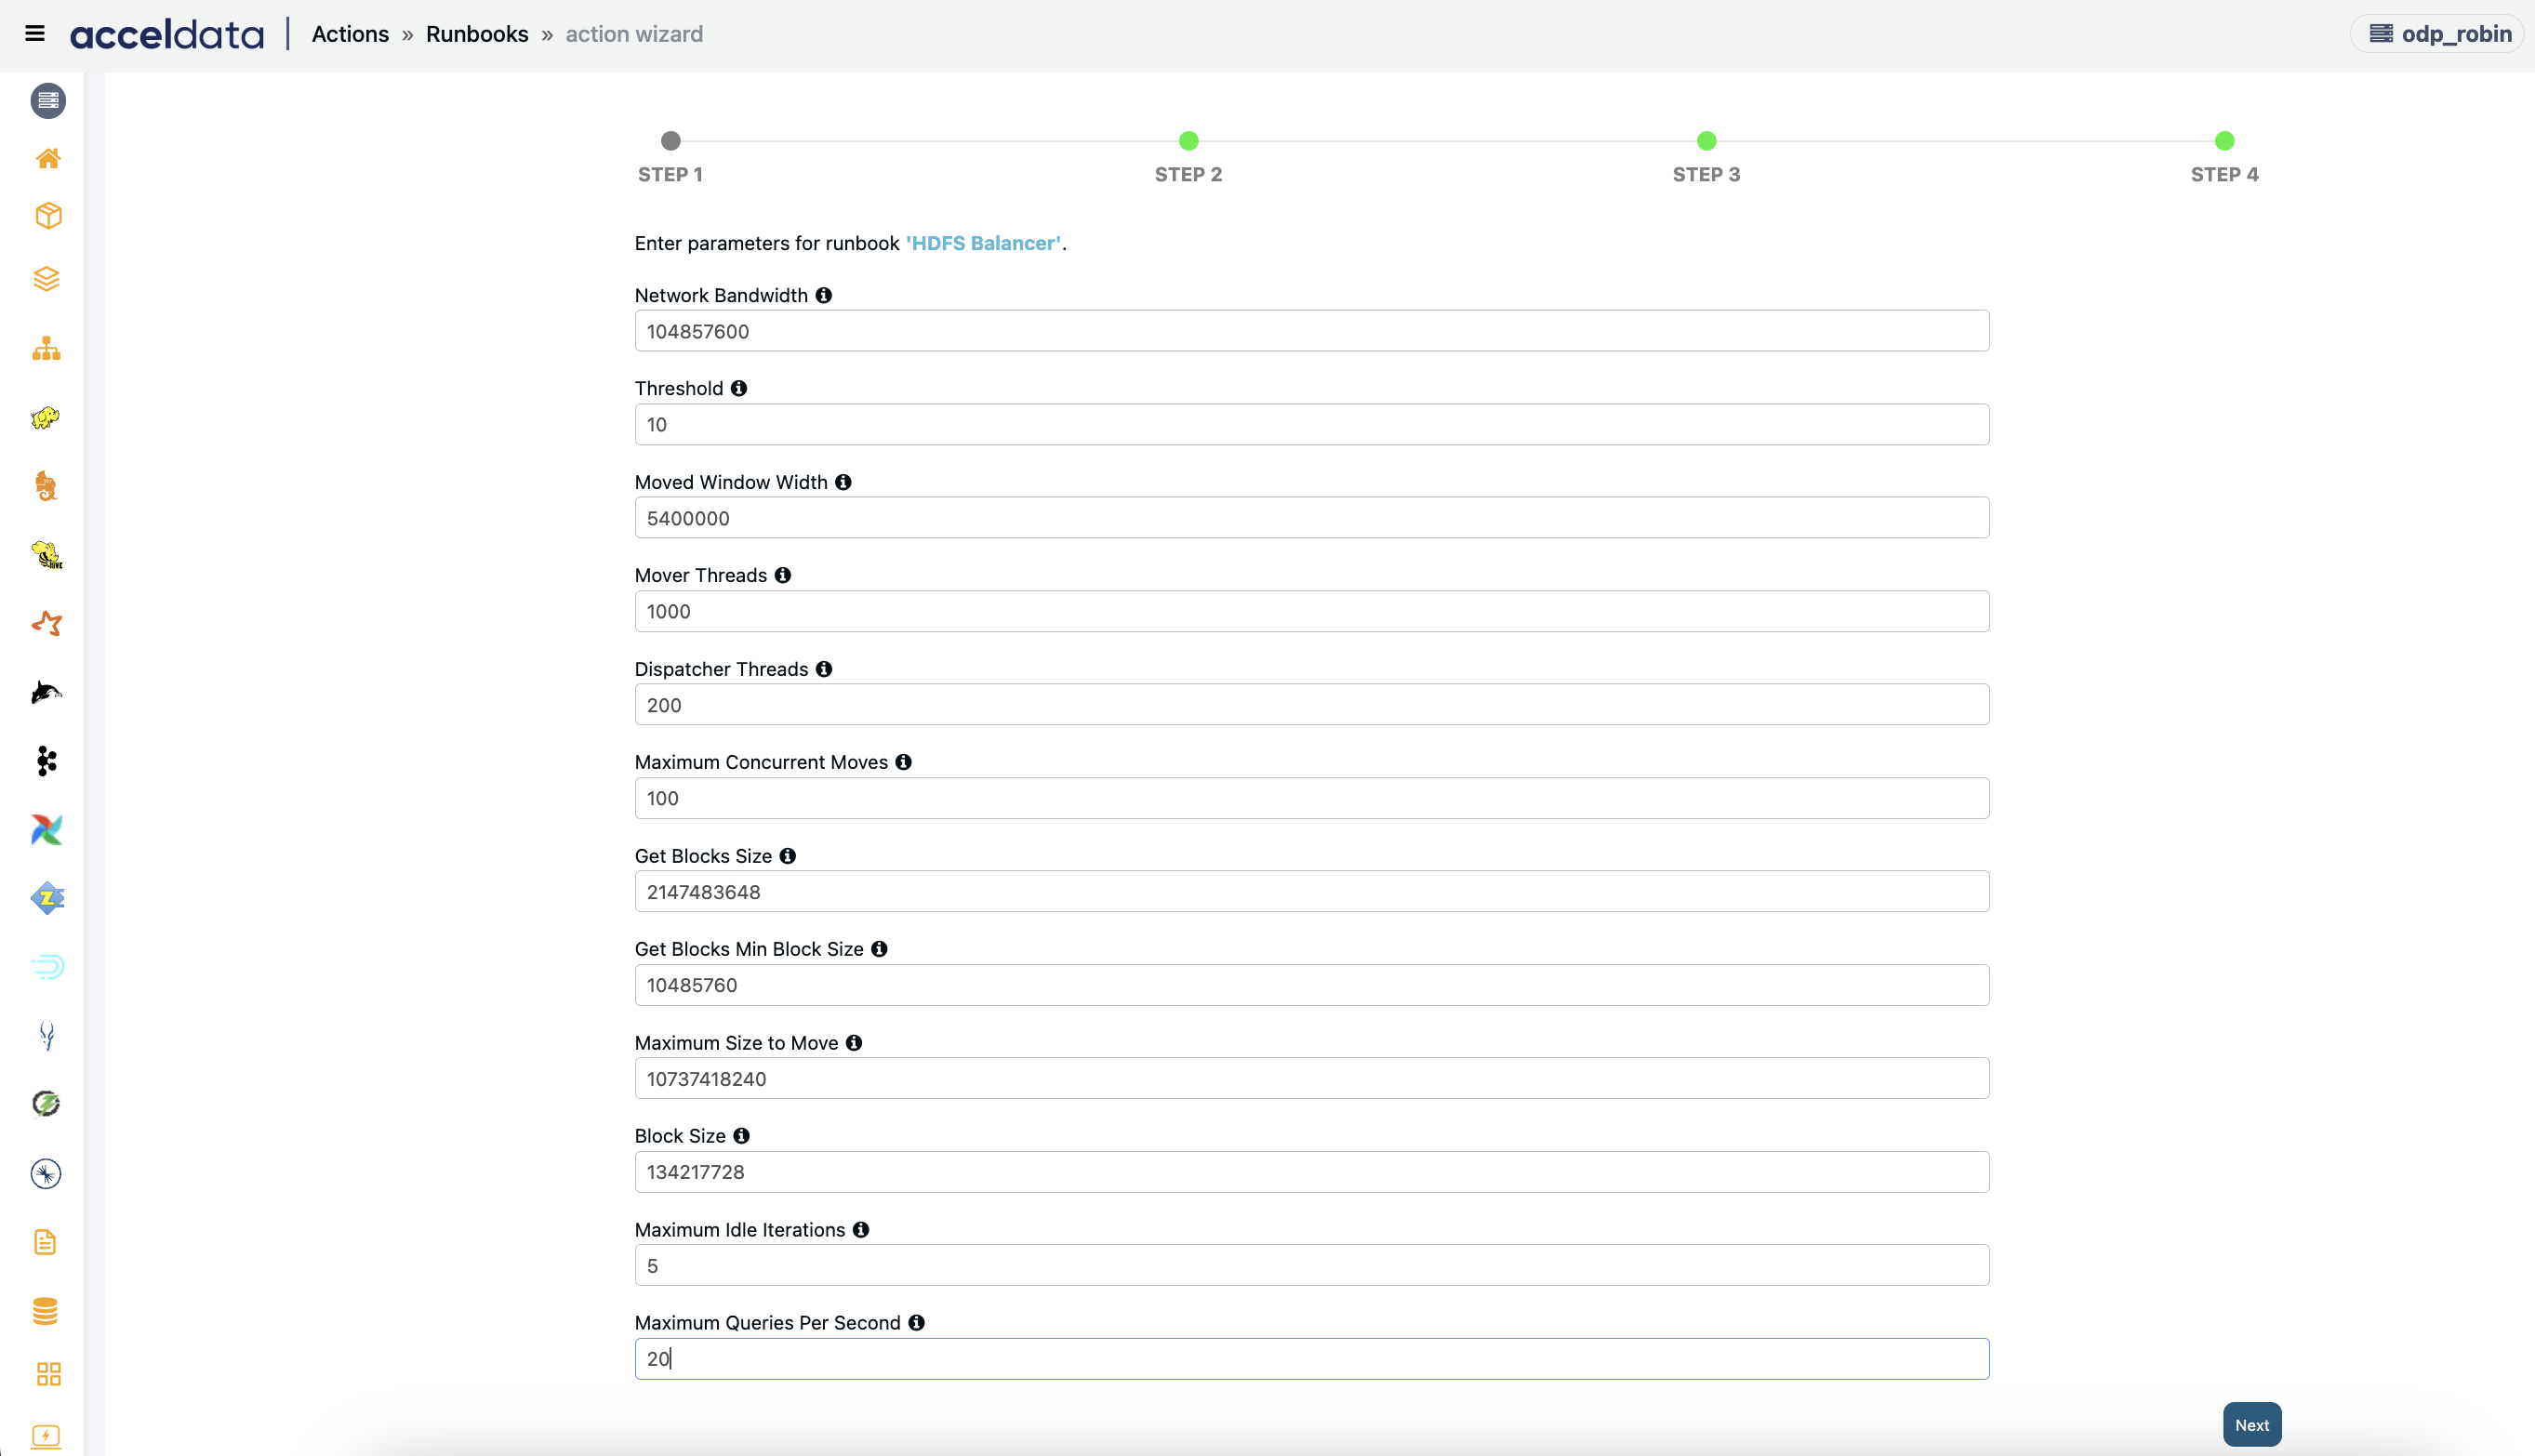The image size is (2535, 1456).
Task: Show info for Maximum Size to Move
Action: 854,1043
